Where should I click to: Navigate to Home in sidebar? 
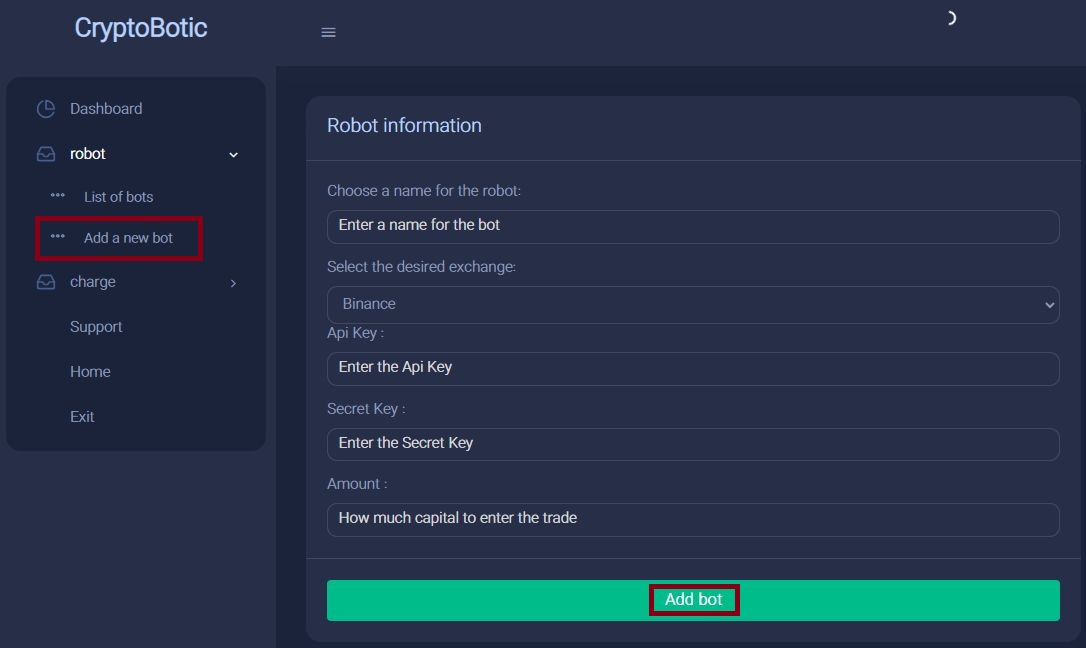90,372
